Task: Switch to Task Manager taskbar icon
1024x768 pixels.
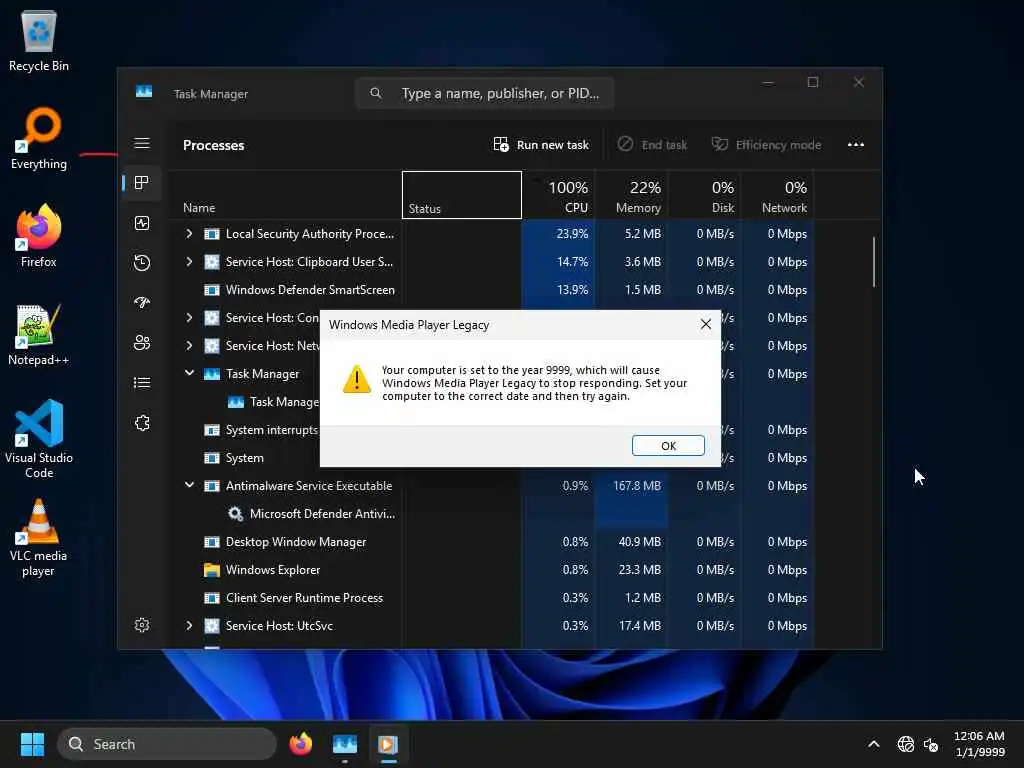Action: coord(344,744)
